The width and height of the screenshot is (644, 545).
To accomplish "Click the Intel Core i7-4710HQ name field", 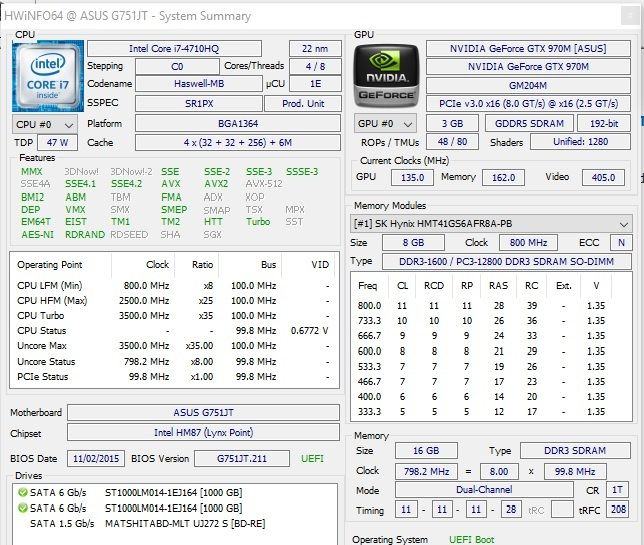I will pyautogui.click(x=174, y=48).
